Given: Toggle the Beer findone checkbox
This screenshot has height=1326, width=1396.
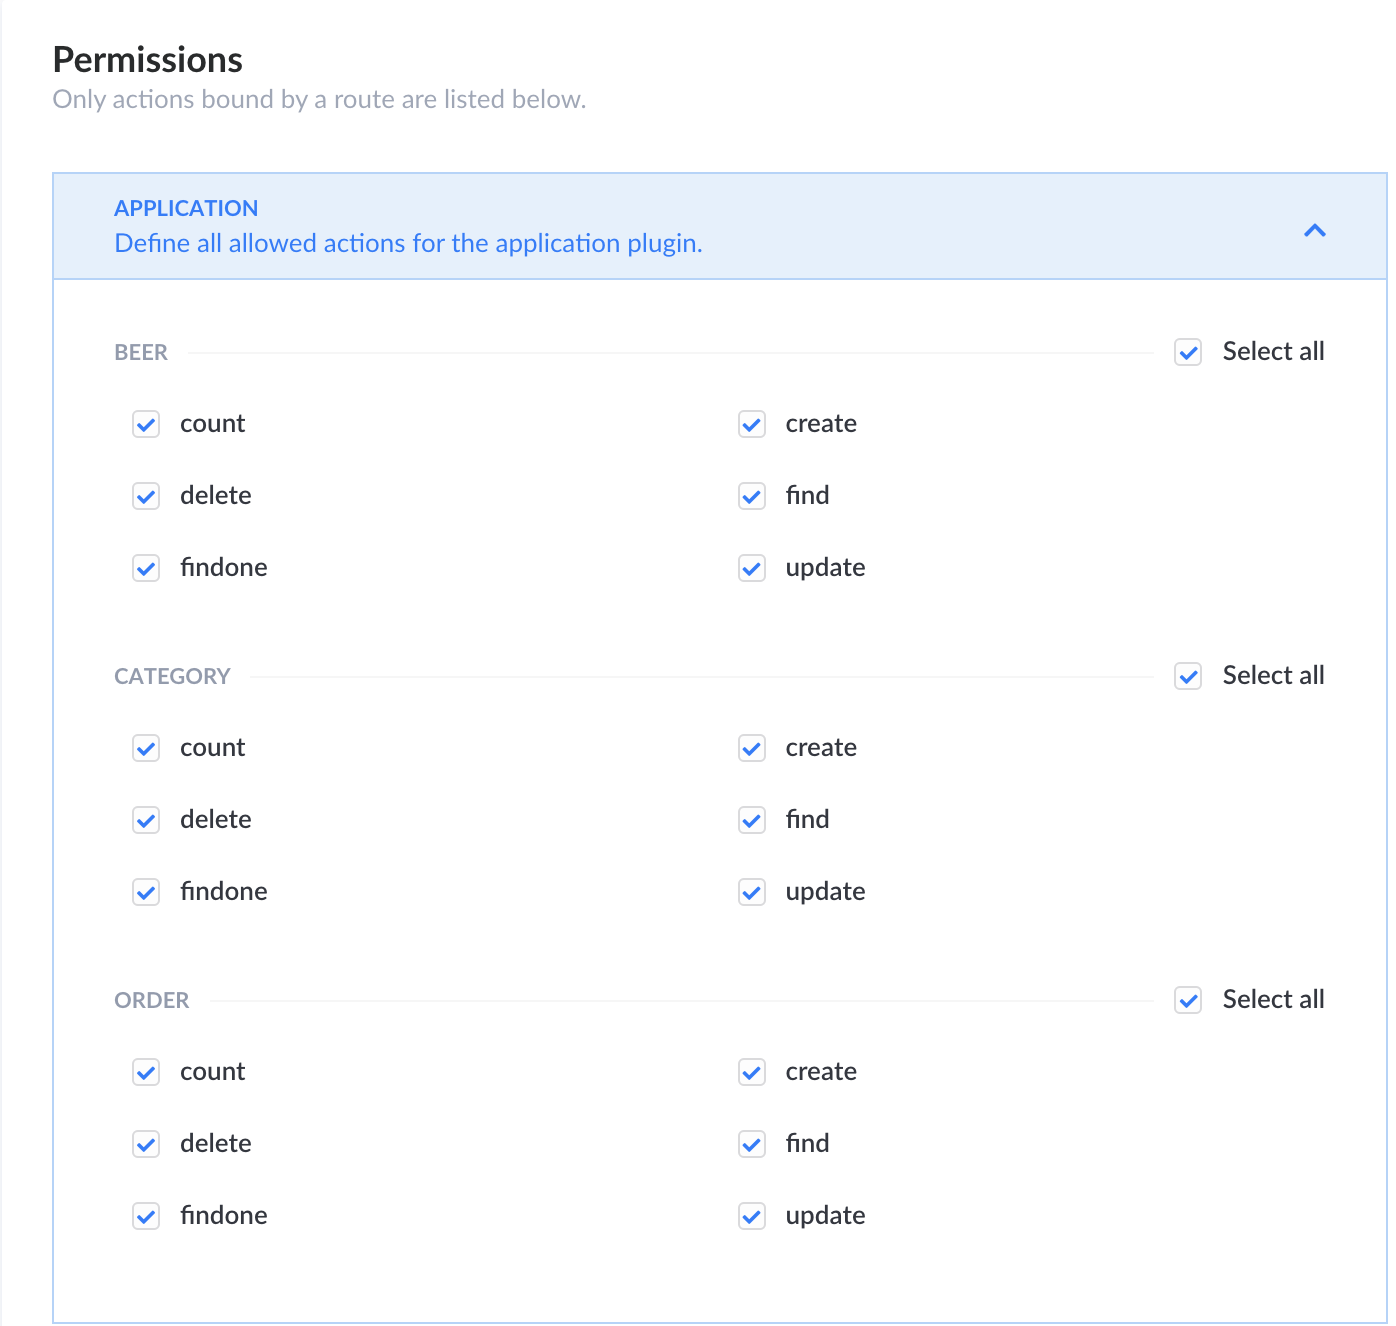Looking at the screenshot, I should click(146, 569).
